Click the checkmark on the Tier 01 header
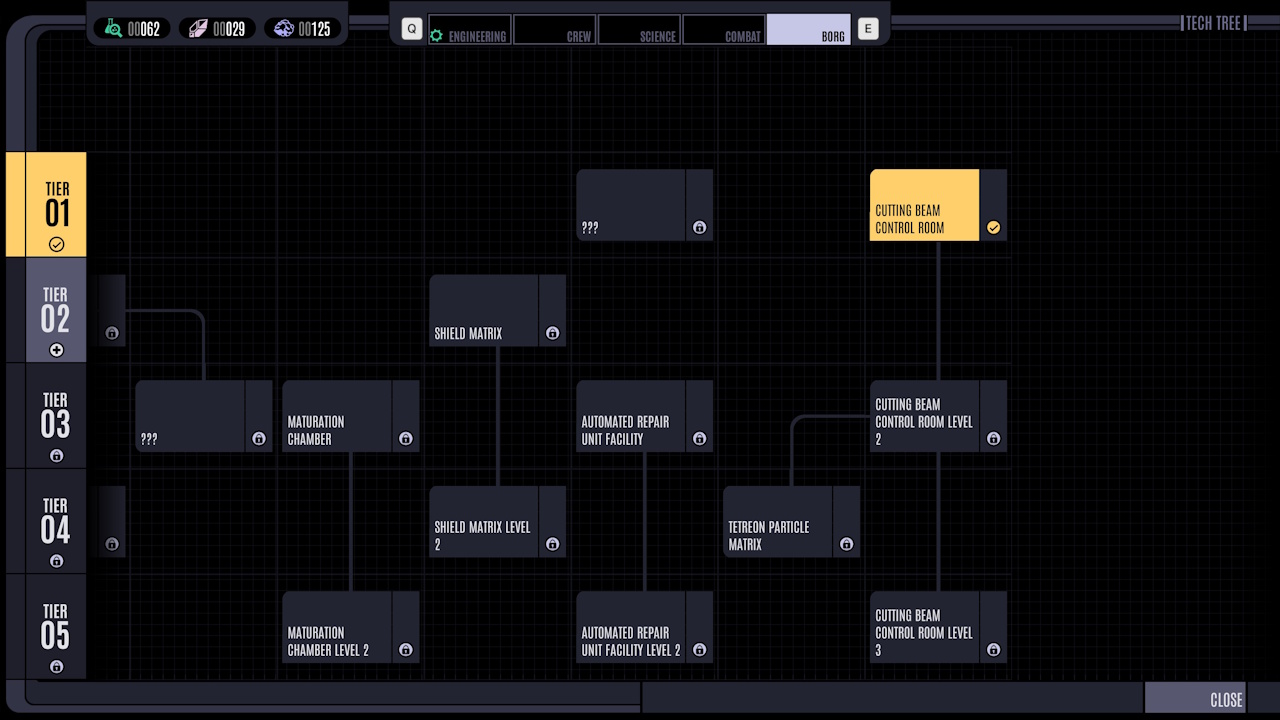Viewport: 1280px width, 720px height. click(57, 244)
